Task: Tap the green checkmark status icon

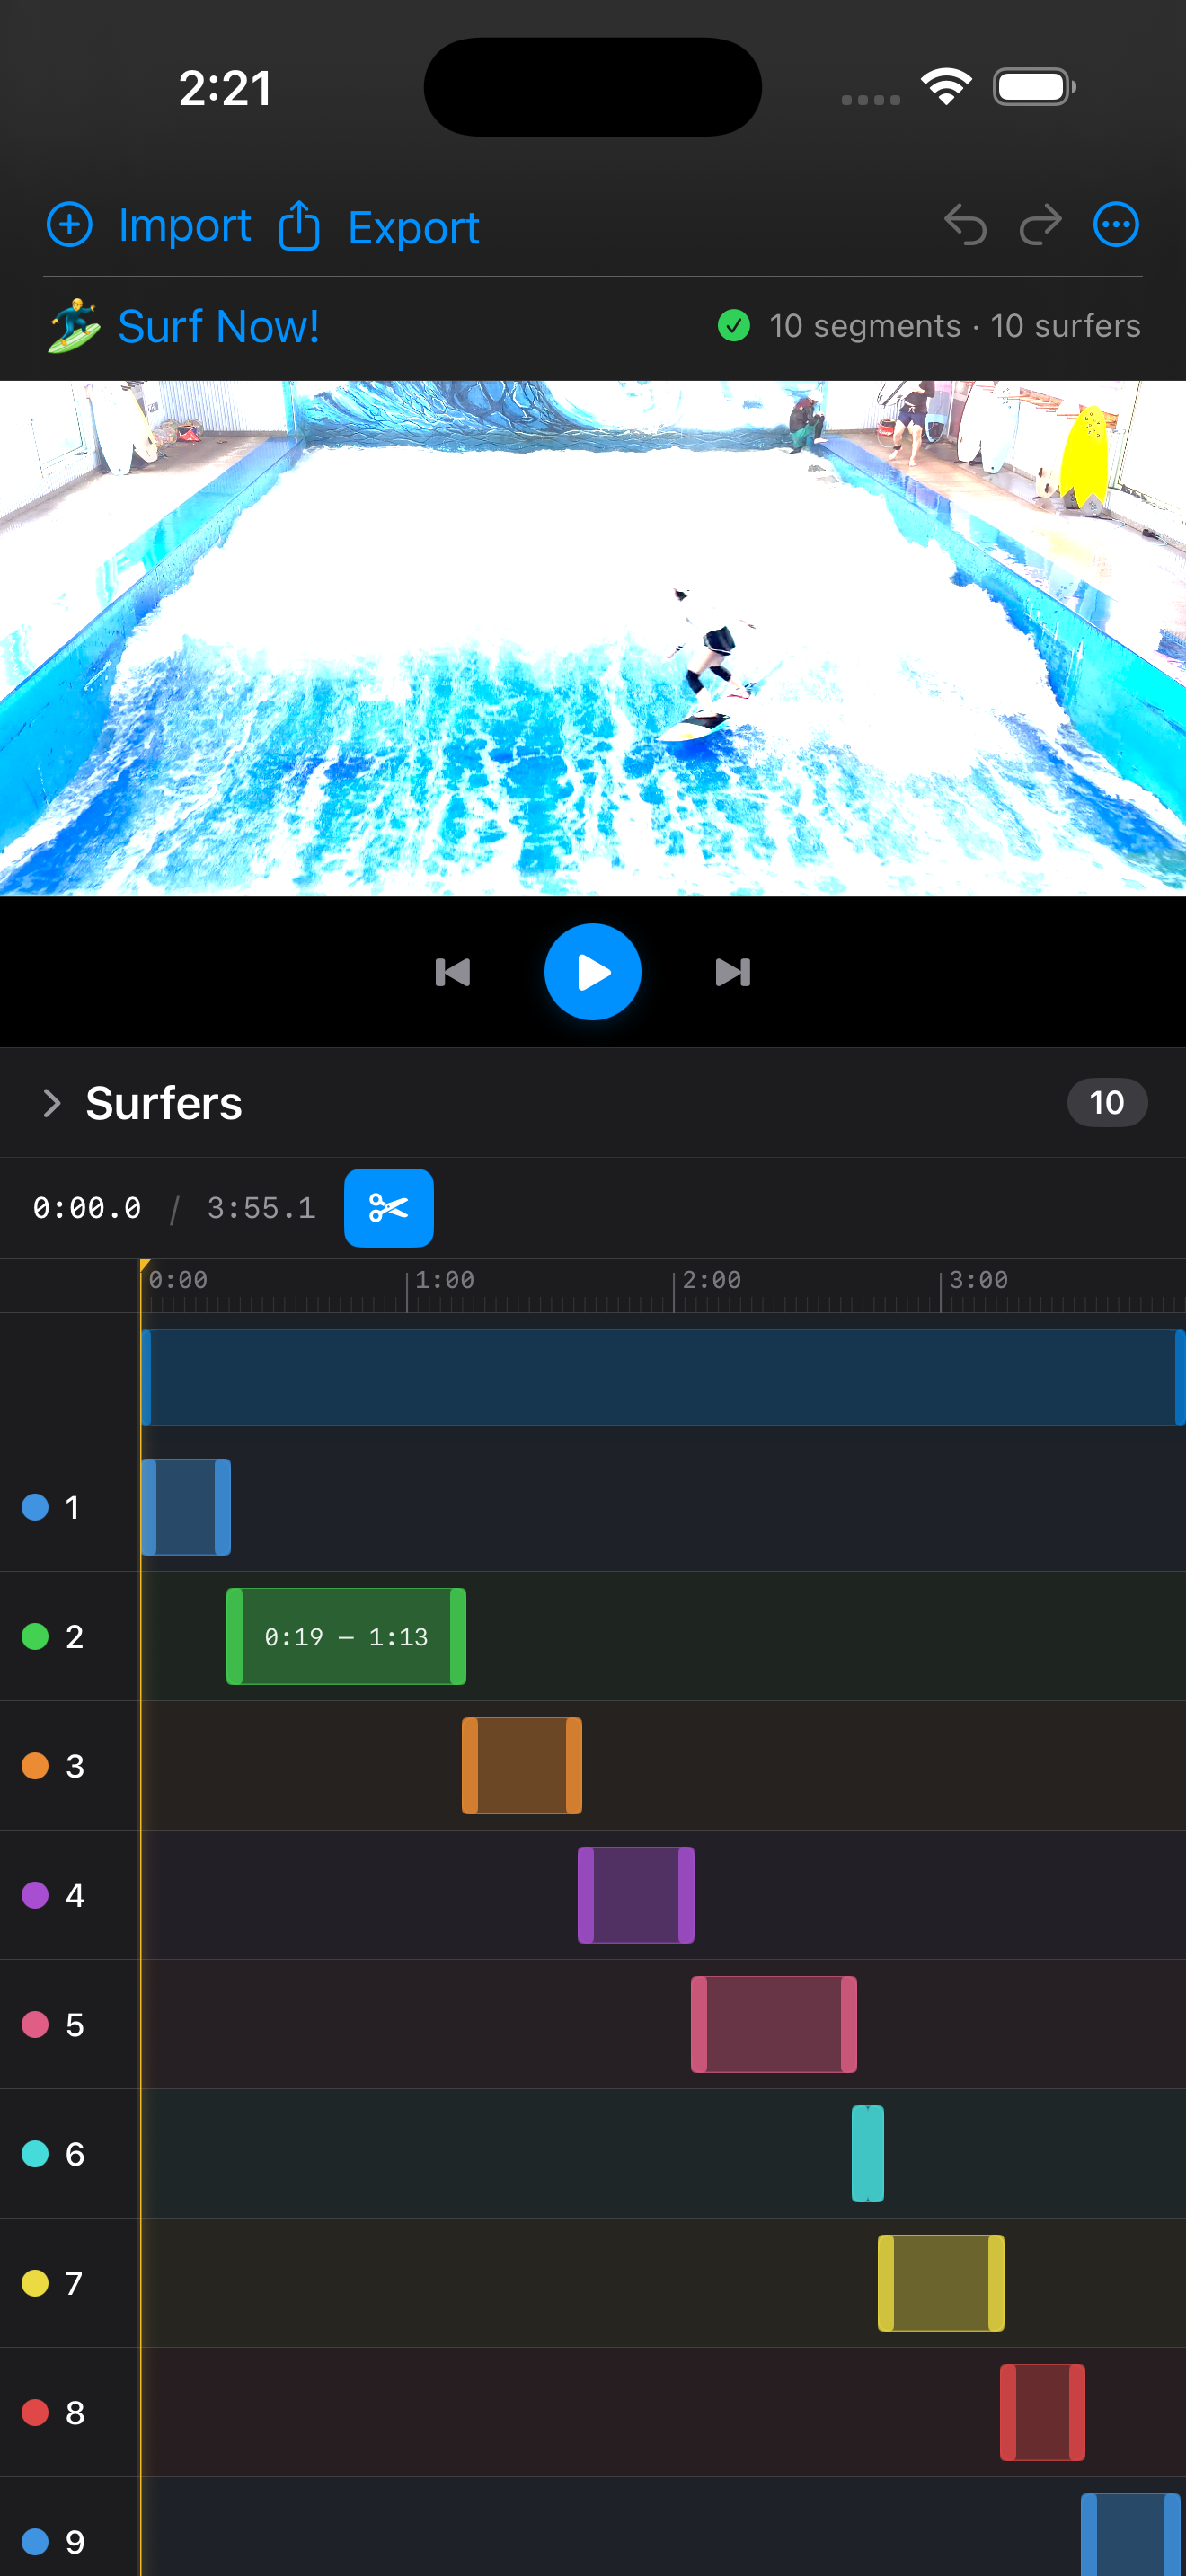Action: (x=734, y=325)
